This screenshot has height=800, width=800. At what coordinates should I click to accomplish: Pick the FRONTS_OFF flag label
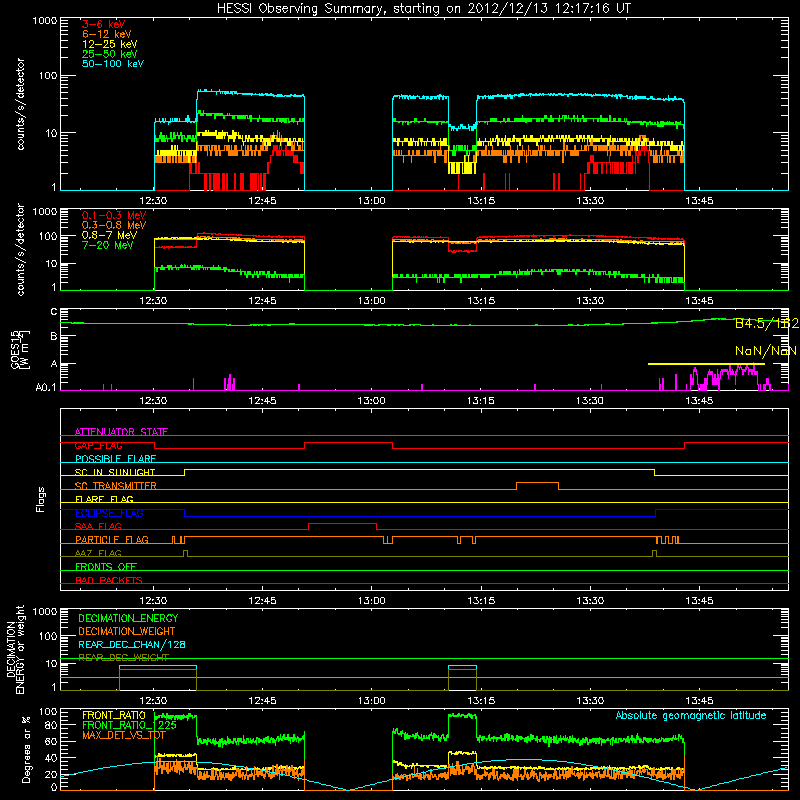106,567
